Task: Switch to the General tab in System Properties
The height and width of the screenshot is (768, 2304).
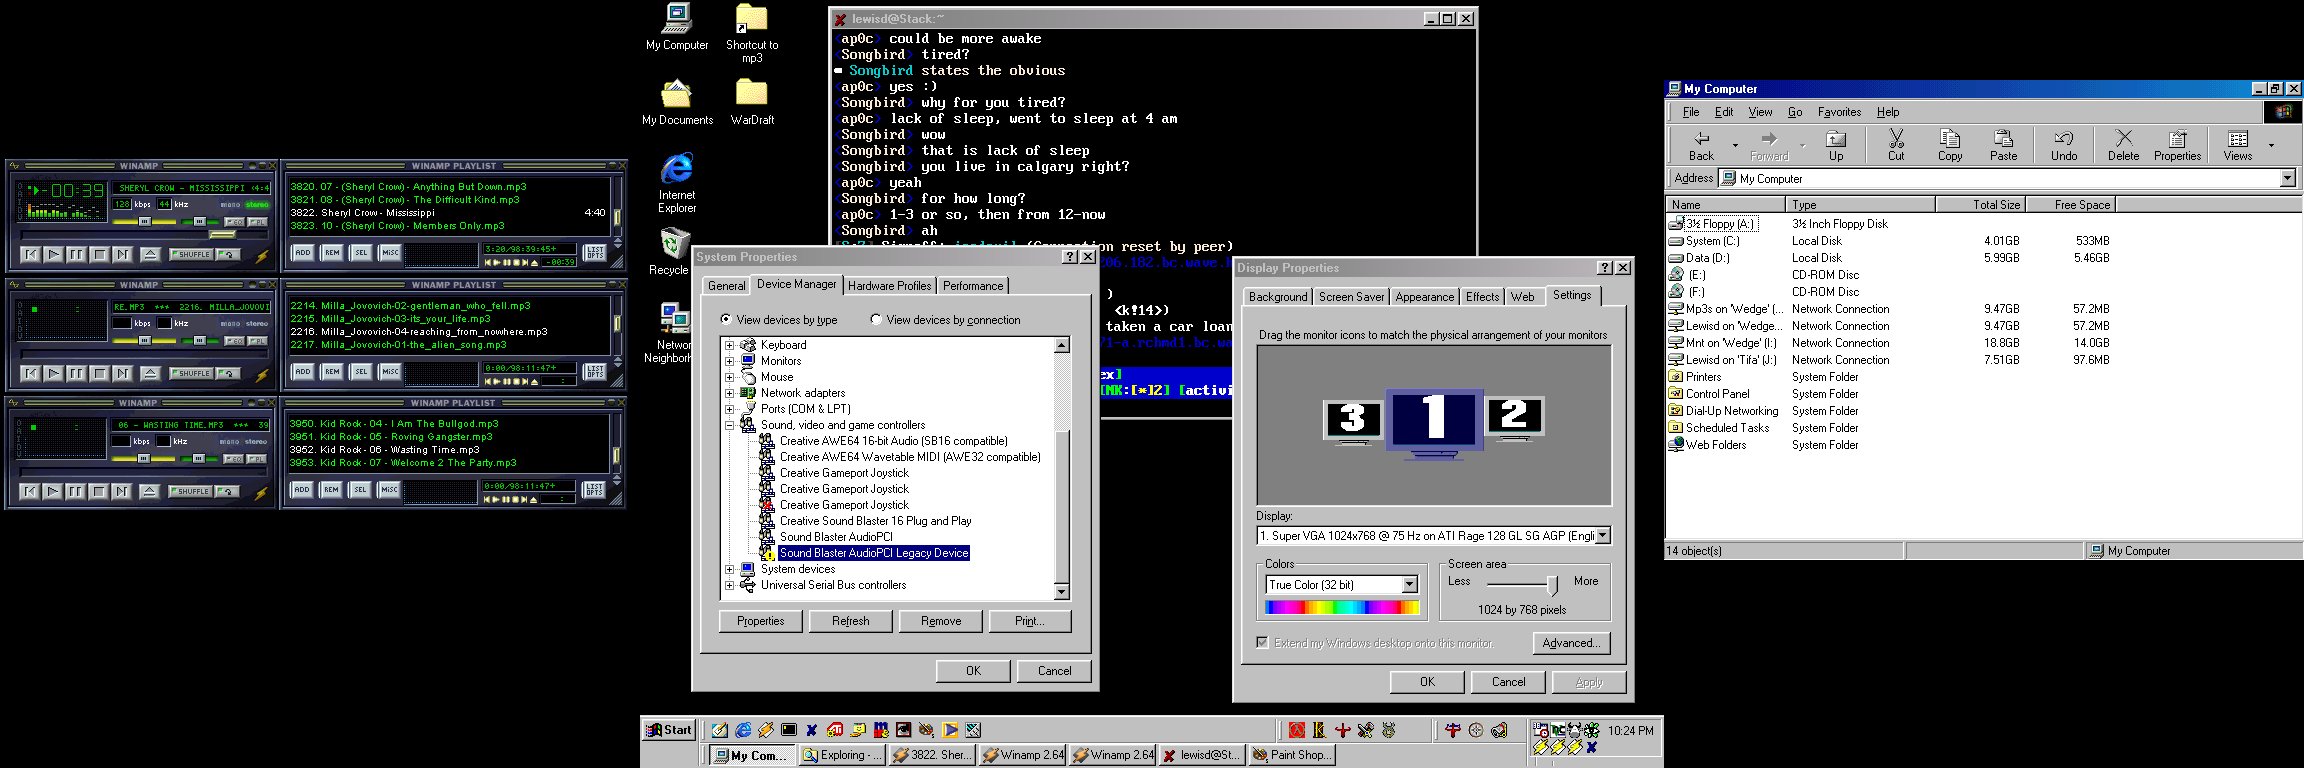Action: 727,286
